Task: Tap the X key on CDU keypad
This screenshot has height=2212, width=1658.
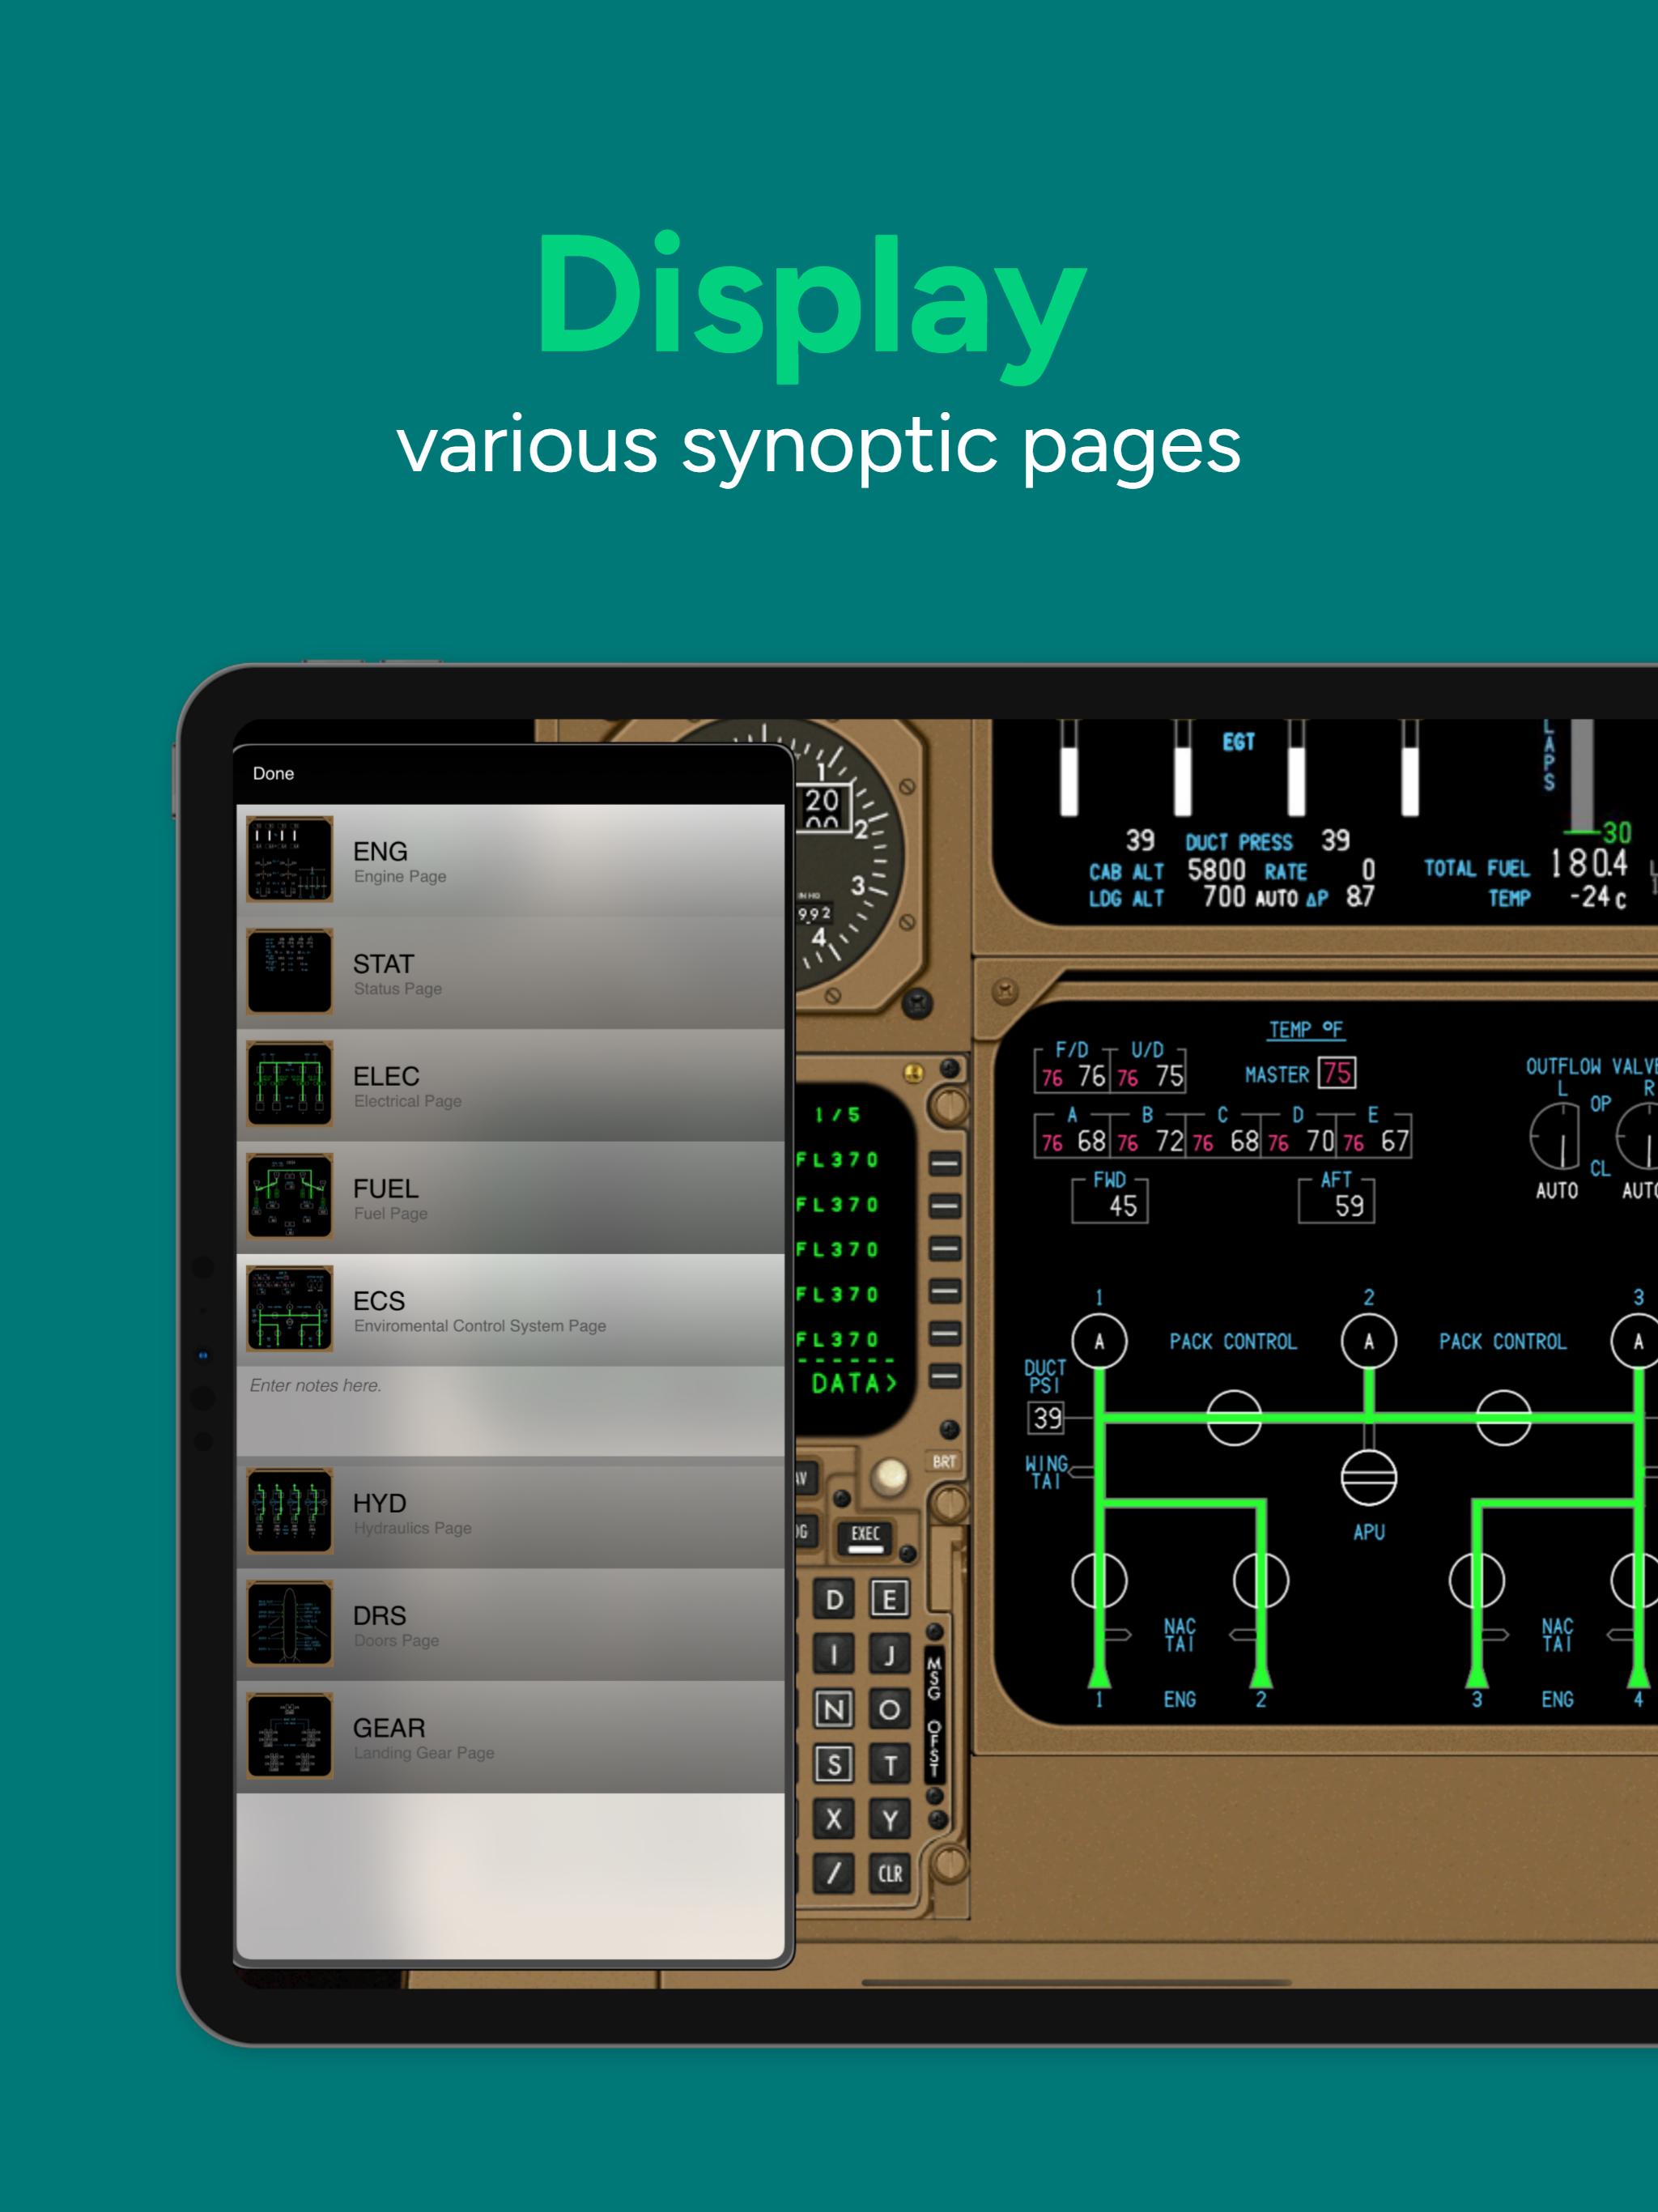Action: (x=834, y=1818)
